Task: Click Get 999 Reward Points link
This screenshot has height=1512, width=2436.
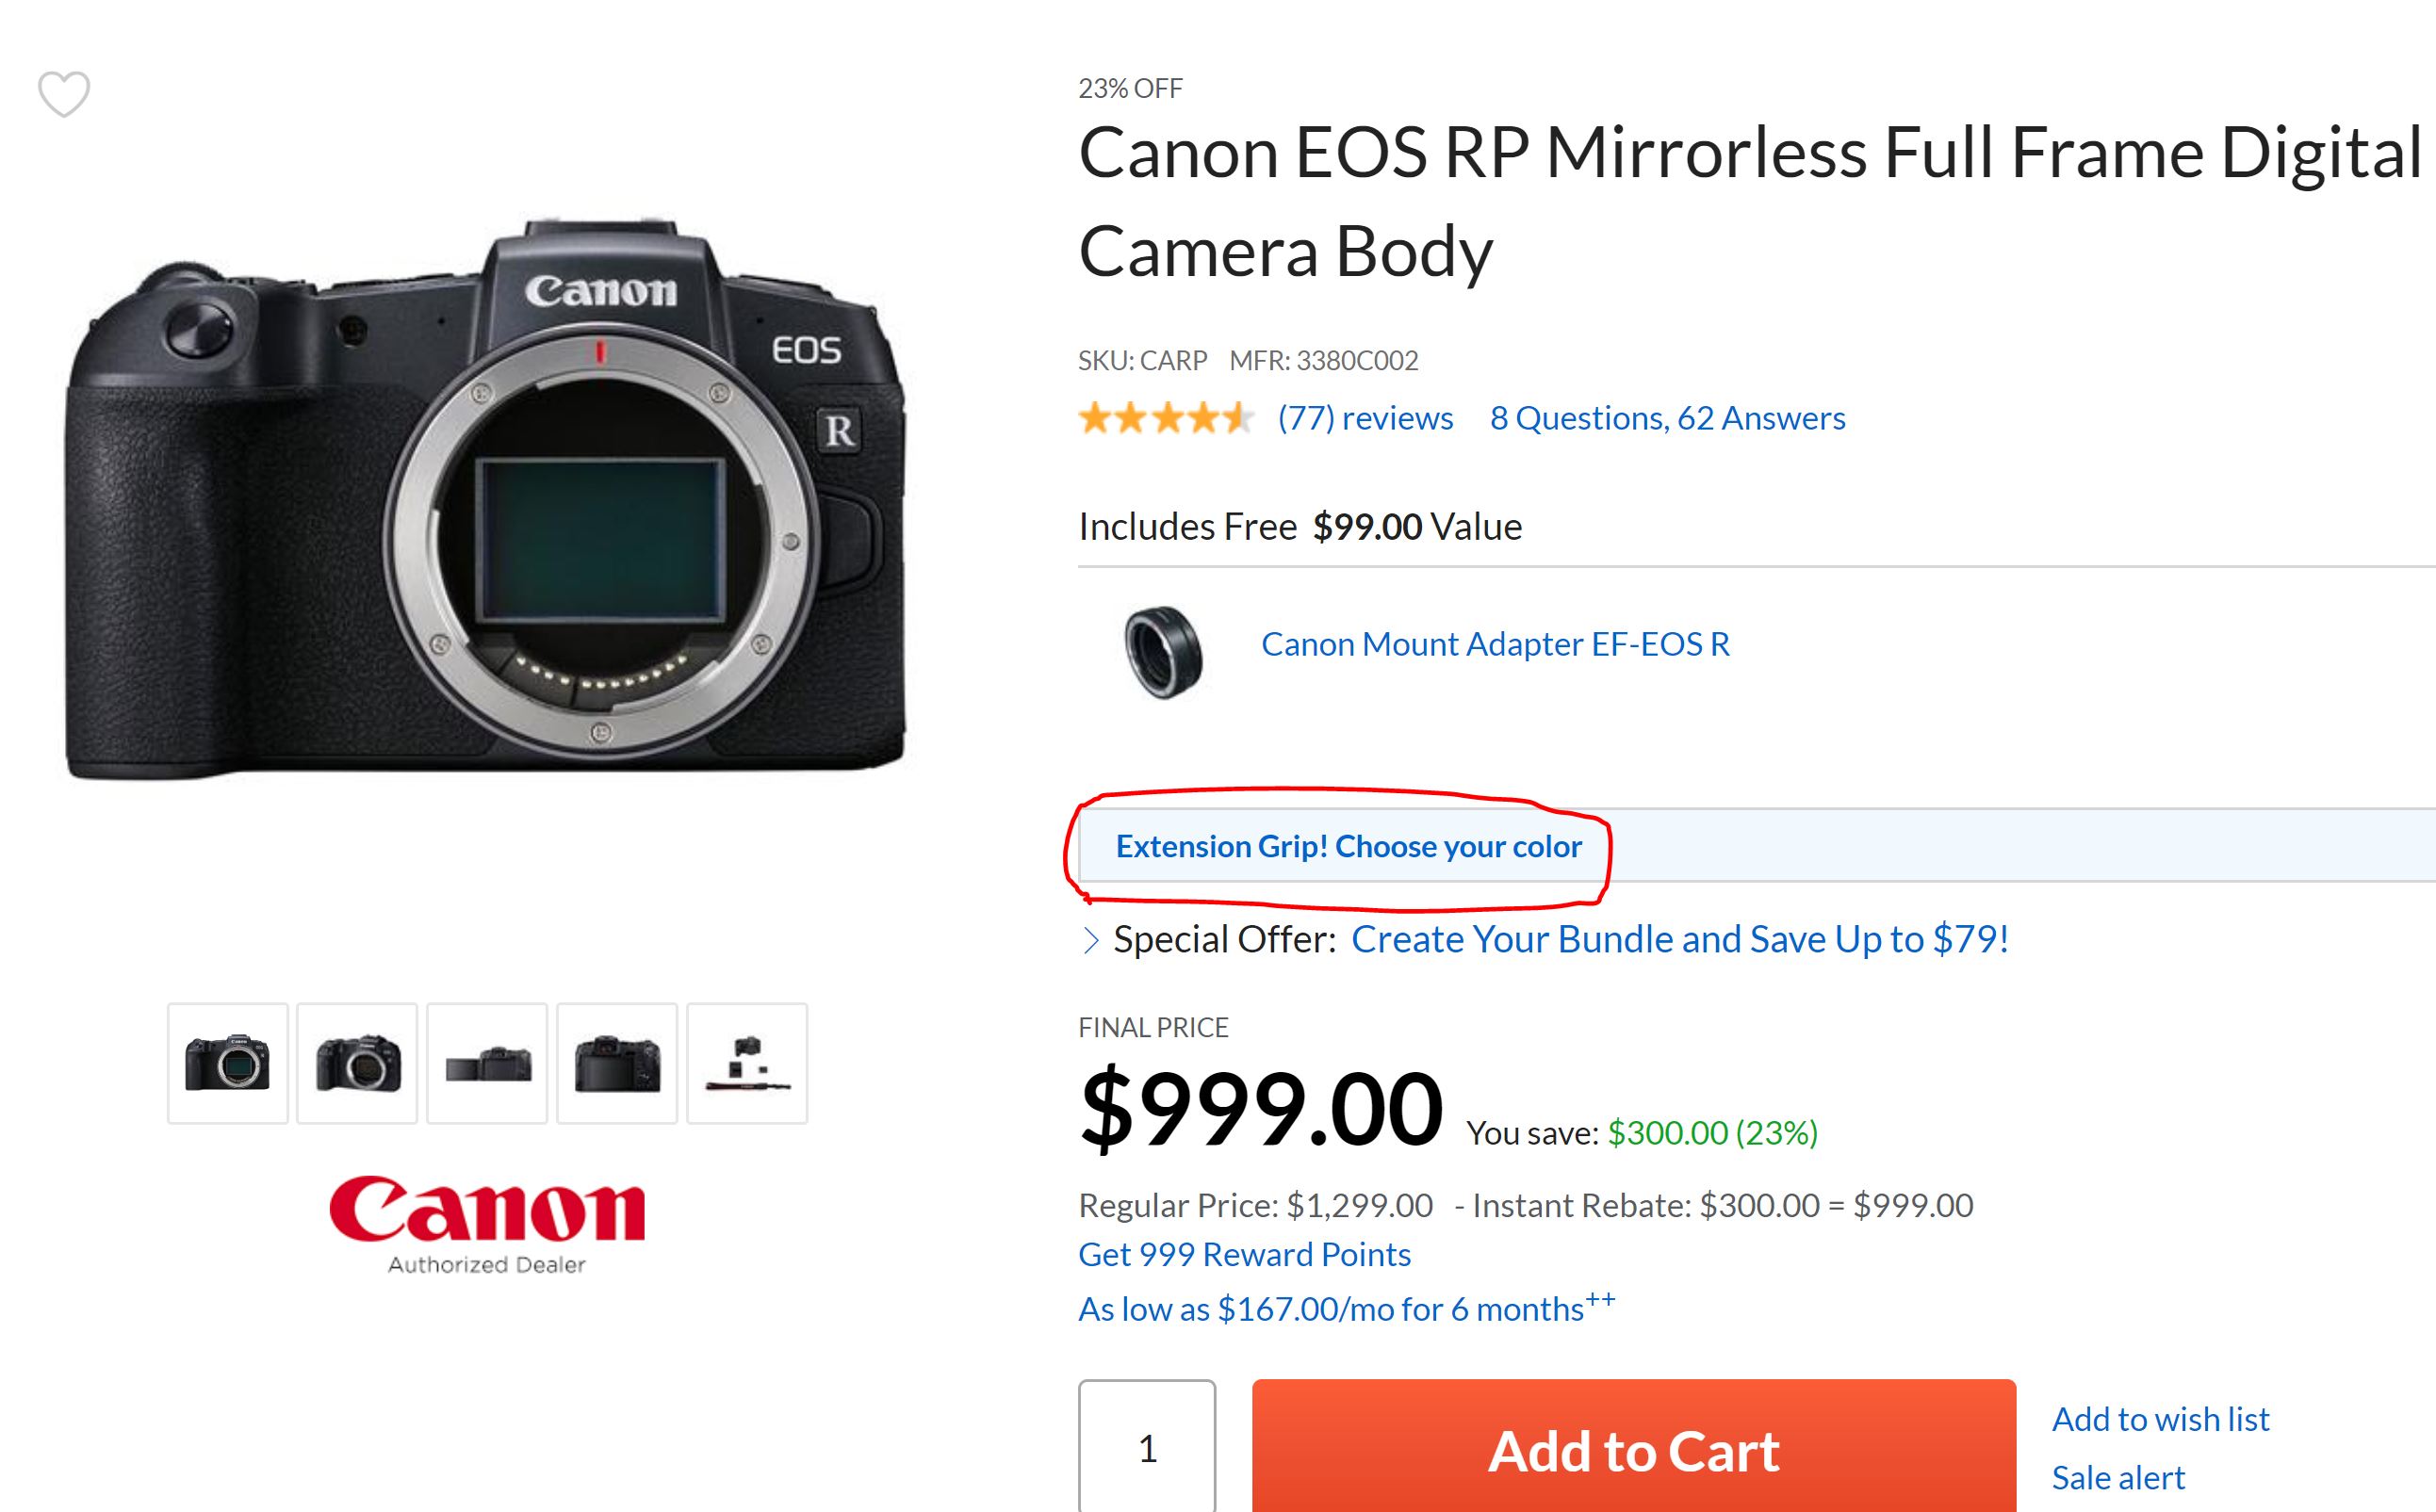Action: pos(1244,1255)
